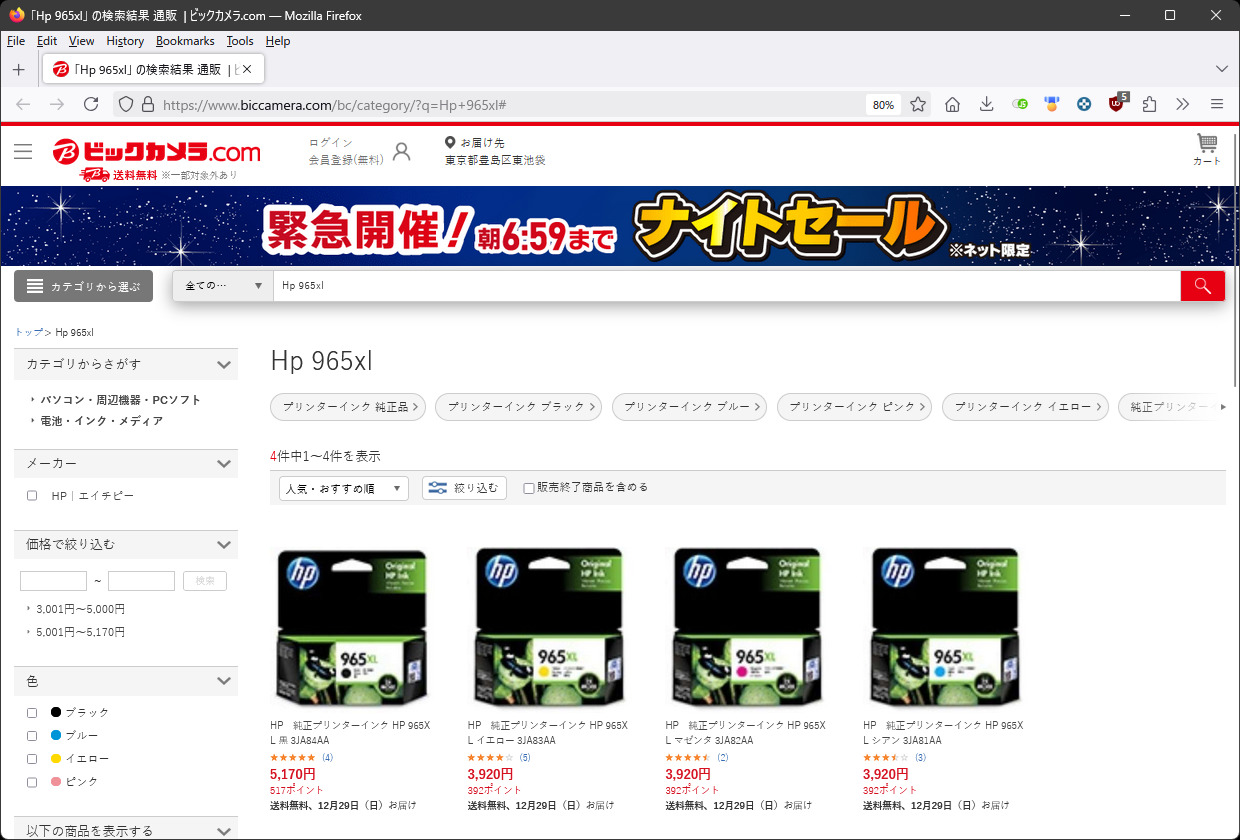Image resolution: width=1240 pixels, height=840 pixels.
Task: Open the History menu
Action: tap(125, 41)
